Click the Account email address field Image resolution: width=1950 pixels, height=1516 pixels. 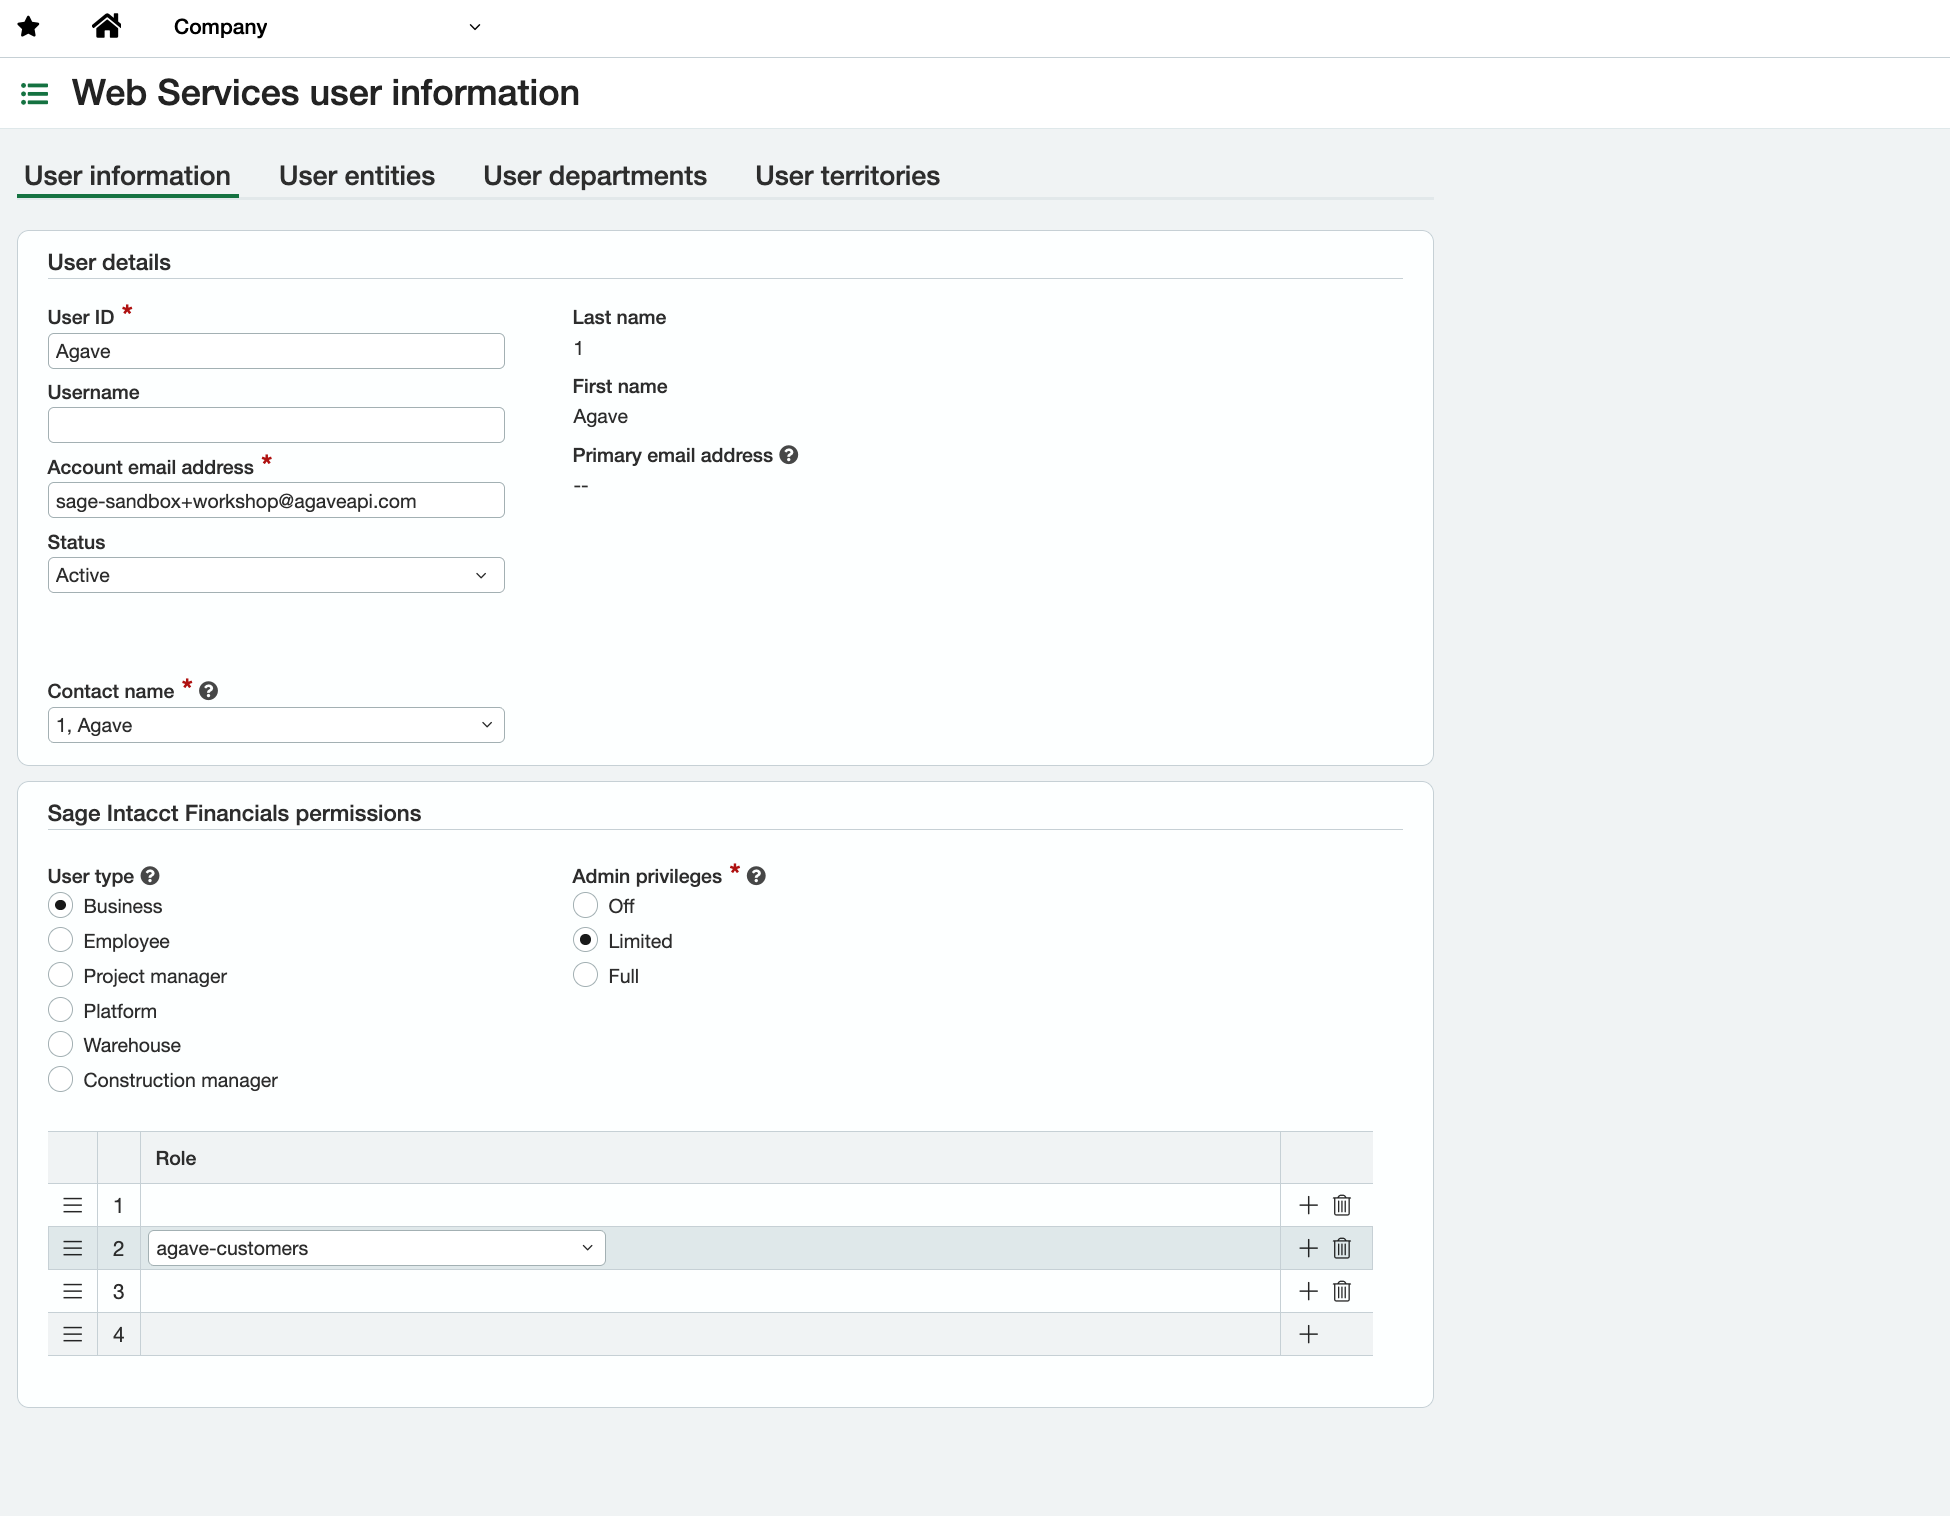(276, 500)
